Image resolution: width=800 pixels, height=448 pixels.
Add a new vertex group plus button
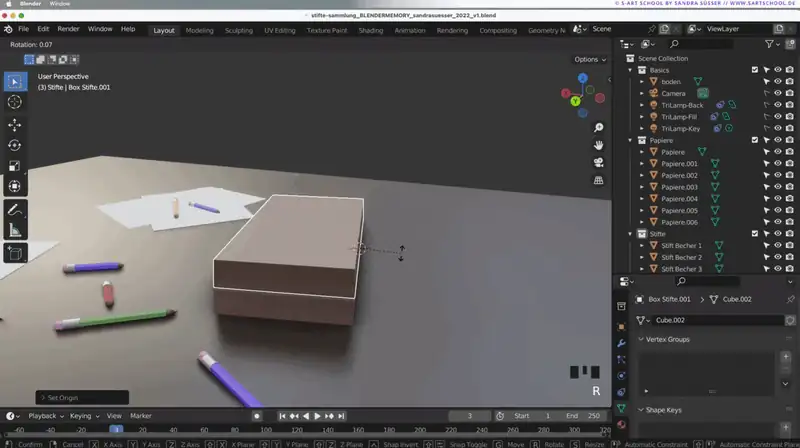[786, 357]
